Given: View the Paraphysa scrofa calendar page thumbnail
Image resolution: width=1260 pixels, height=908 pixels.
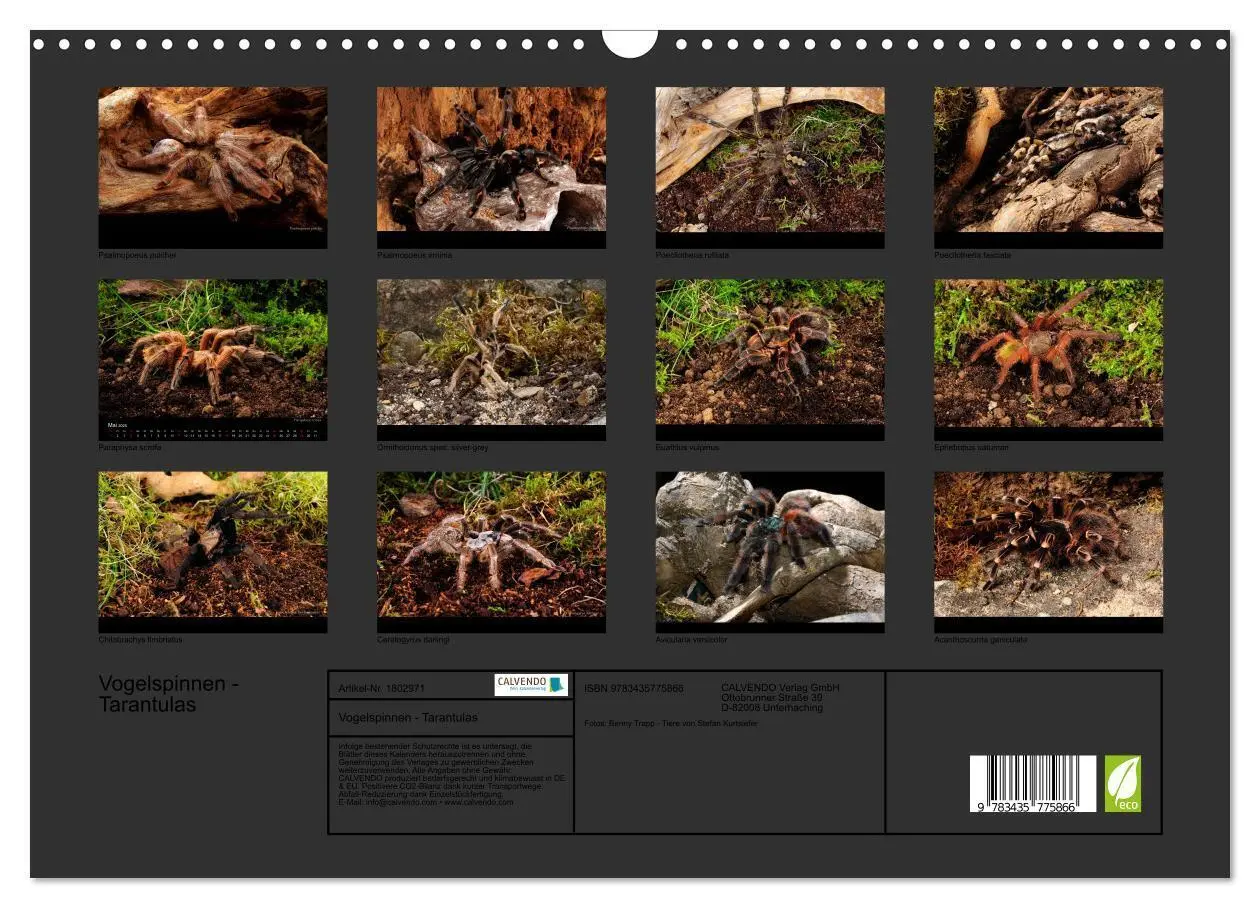Looking at the screenshot, I should pyautogui.click(x=212, y=360).
